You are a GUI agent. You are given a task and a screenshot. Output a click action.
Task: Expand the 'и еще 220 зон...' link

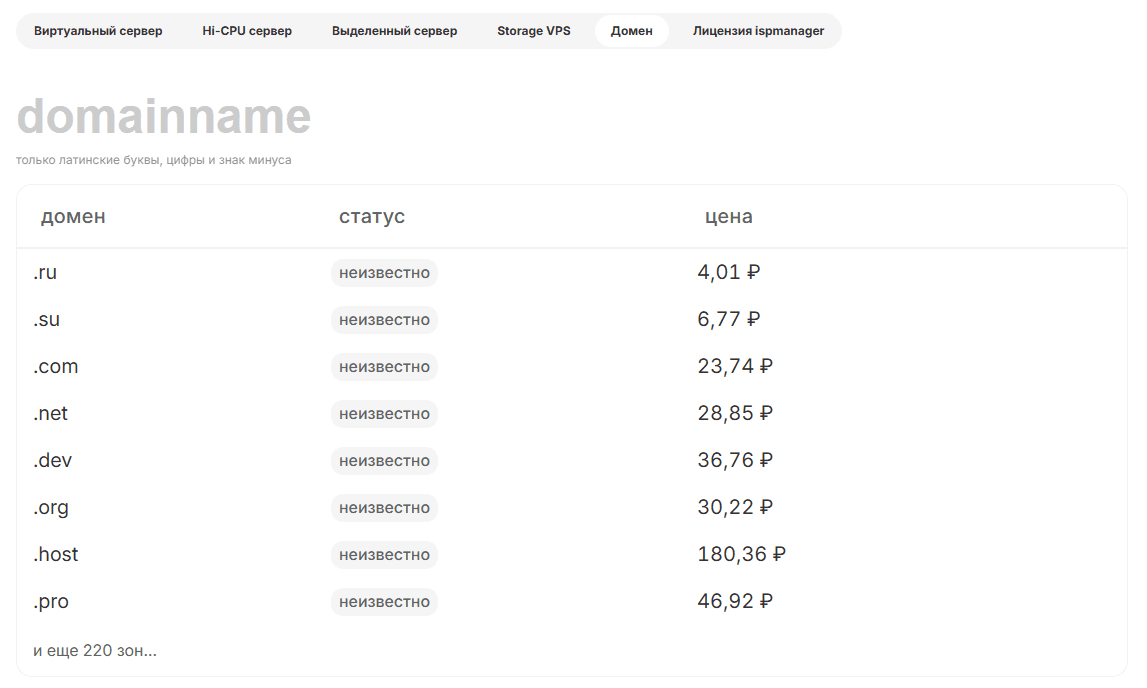click(x=95, y=651)
